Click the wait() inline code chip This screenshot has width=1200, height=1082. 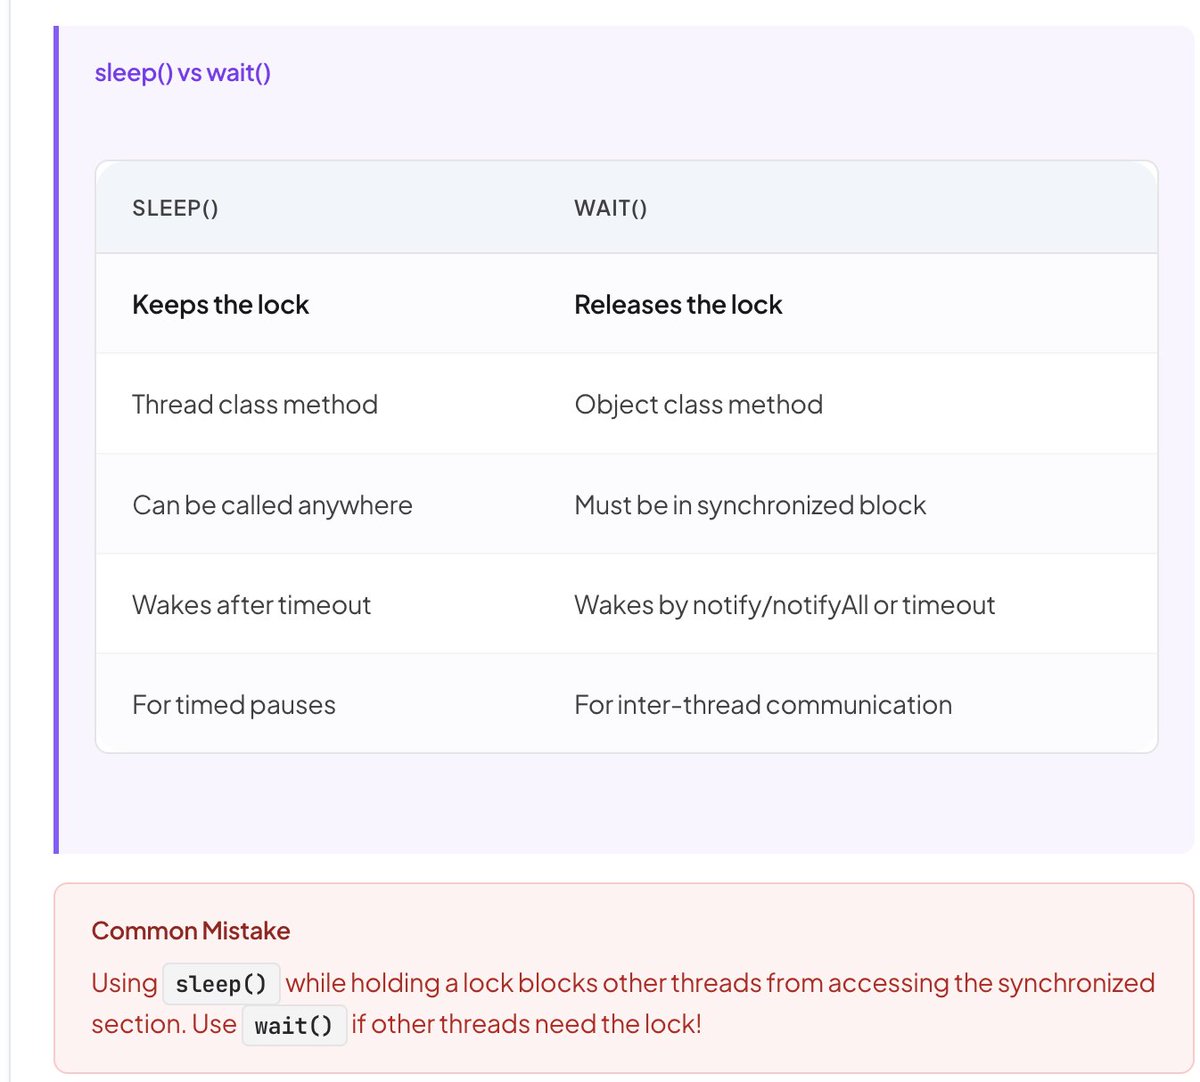pyautogui.click(x=294, y=1025)
